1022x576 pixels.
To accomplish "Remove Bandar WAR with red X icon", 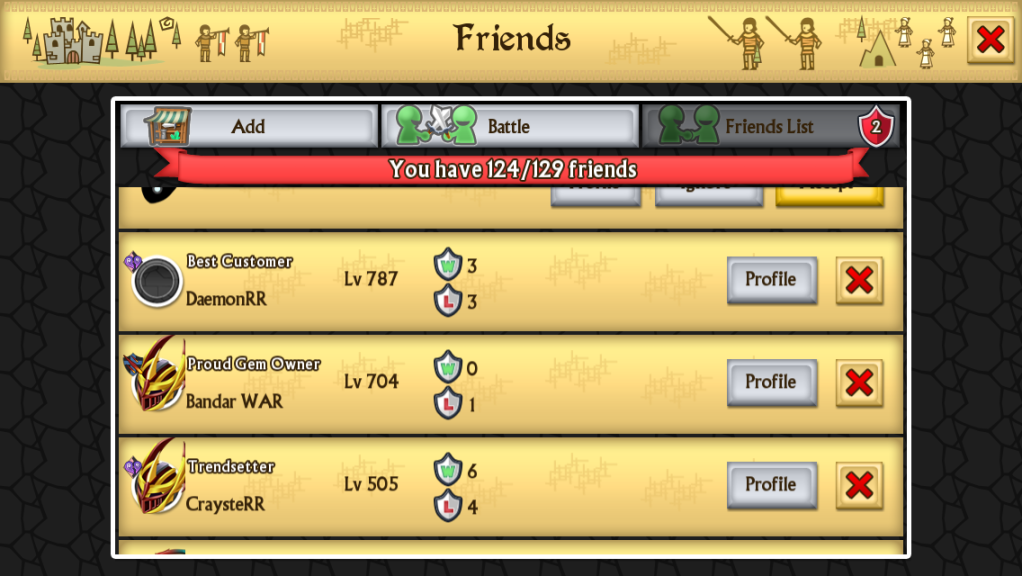I will [x=859, y=382].
